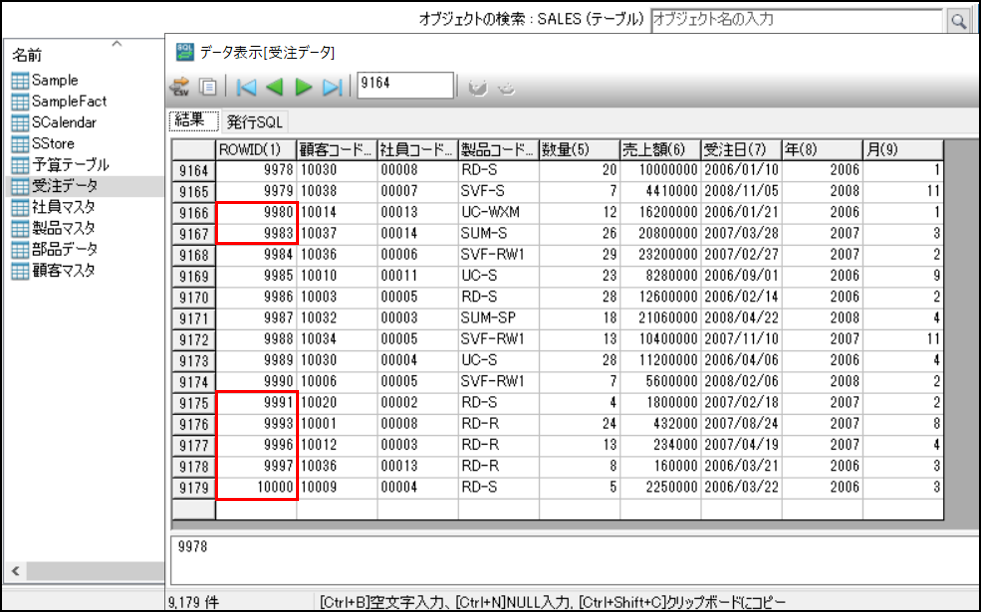This screenshot has height=612, width=981.
Task: Click the search magnifier icon
Action: point(958,20)
